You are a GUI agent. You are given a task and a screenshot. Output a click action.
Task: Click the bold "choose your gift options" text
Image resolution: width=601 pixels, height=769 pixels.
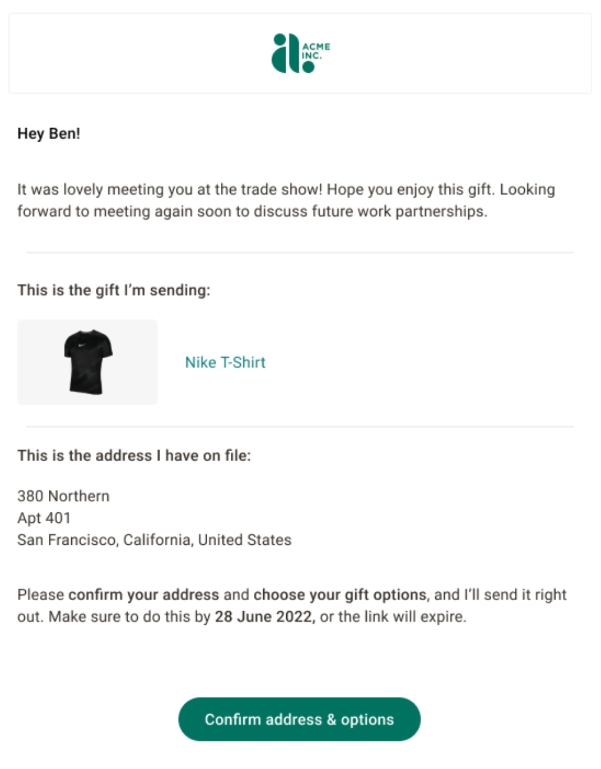click(340, 594)
